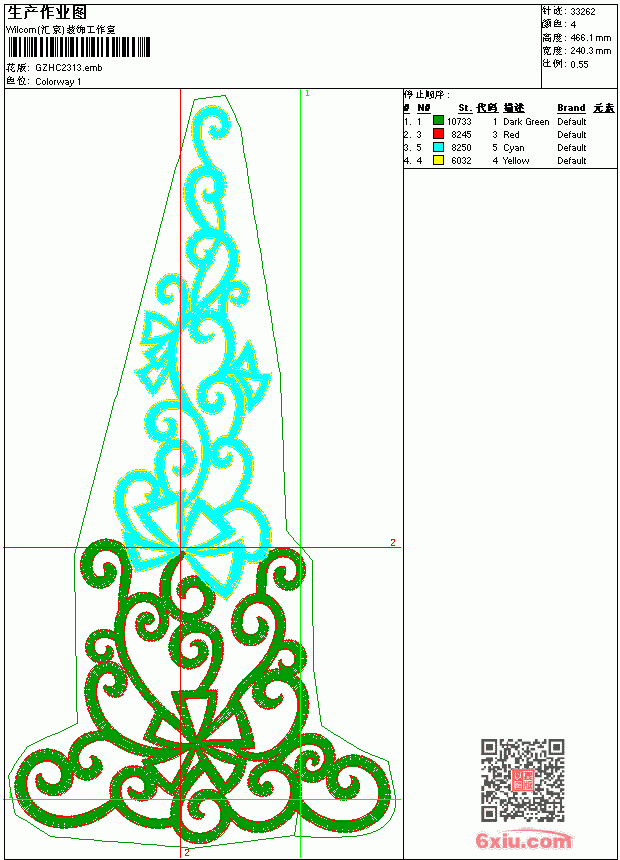Click the green marker number 1 at top
Screen dimensions: 620x860
(x=307, y=94)
